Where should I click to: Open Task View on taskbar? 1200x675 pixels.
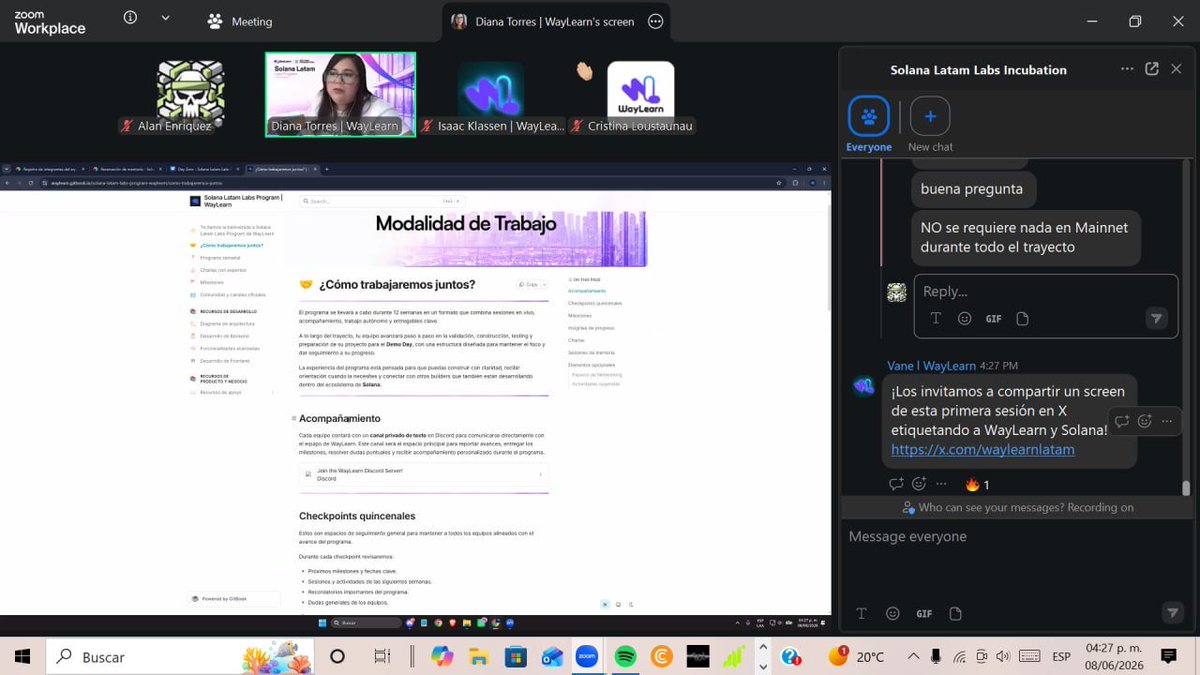pyautogui.click(x=382, y=657)
